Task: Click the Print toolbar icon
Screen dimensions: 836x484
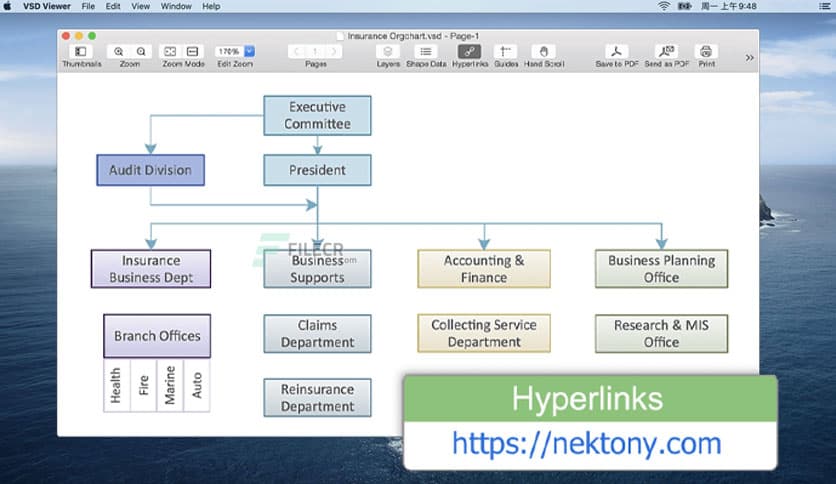Action: click(707, 51)
